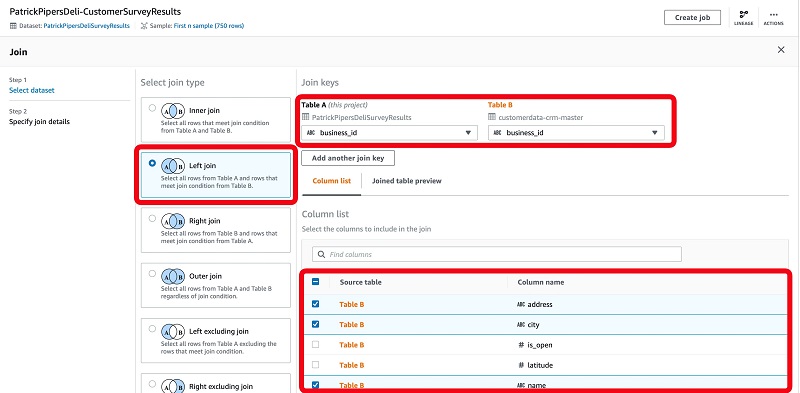800x393 pixels.
Task: Click the Left excluding join Venn icon
Action: (x=173, y=331)
